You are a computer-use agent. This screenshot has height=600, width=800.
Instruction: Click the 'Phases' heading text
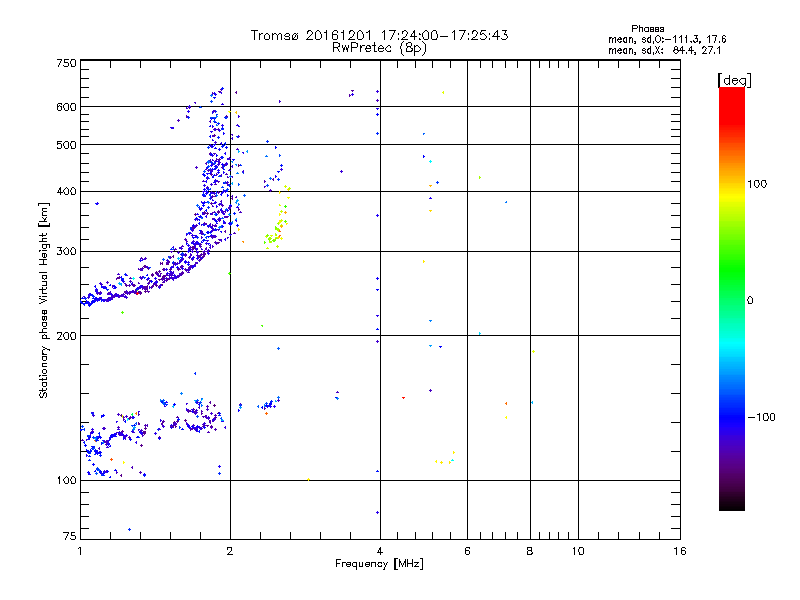[647, 29]
